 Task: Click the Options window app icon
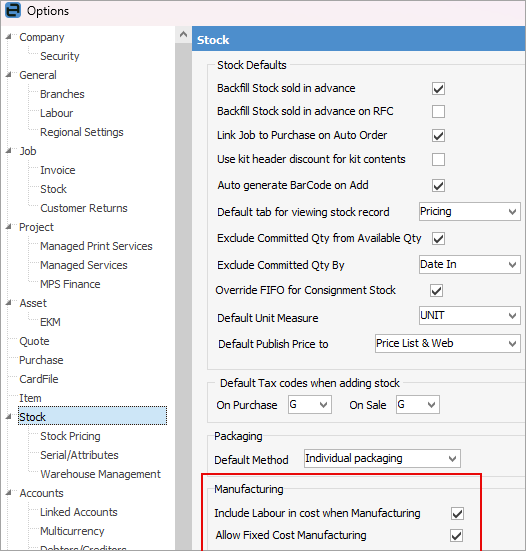click(x=13, y=10)
